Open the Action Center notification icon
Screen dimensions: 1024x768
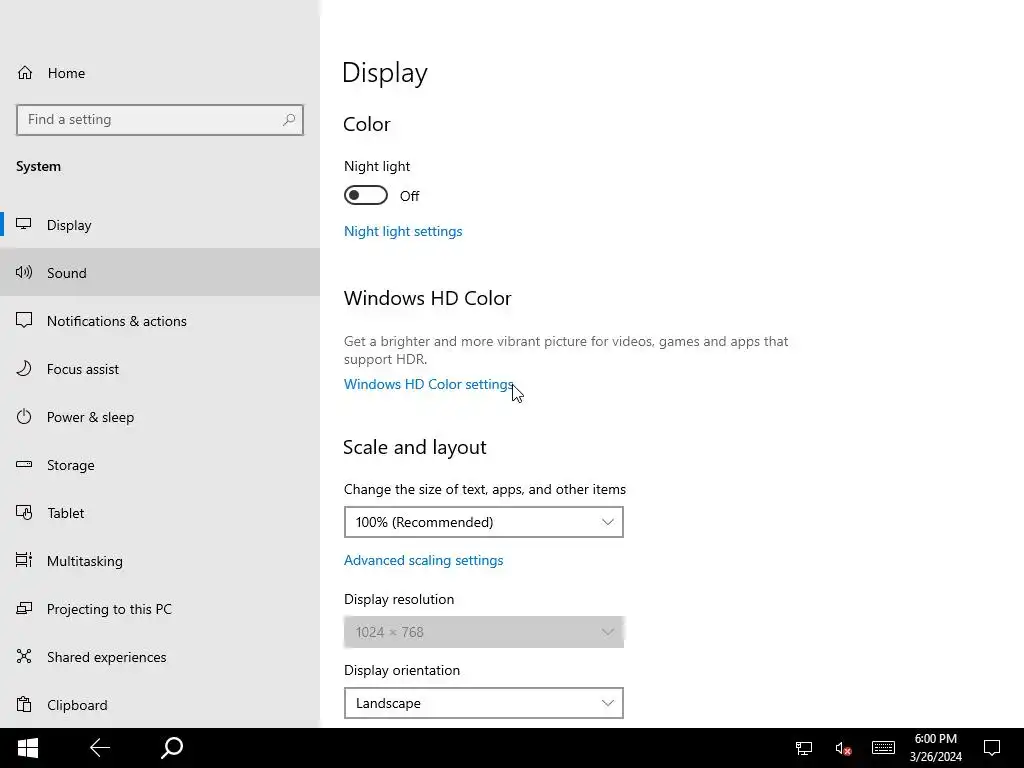pyautogui.click(x=992, y=748)
